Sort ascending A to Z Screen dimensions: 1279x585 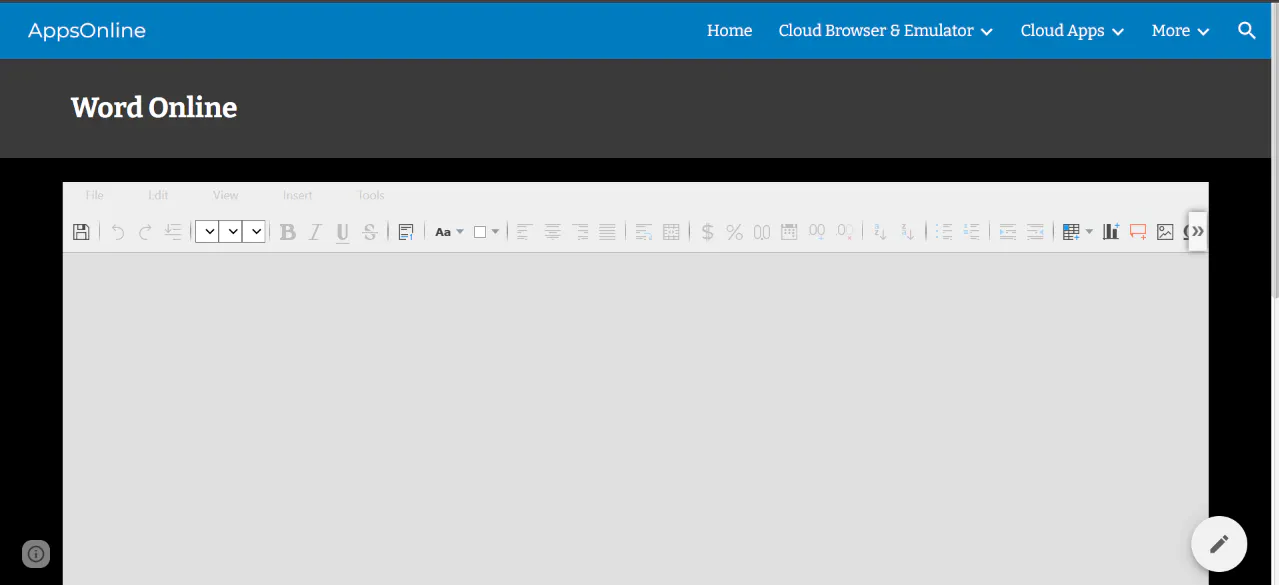(880, 232)
